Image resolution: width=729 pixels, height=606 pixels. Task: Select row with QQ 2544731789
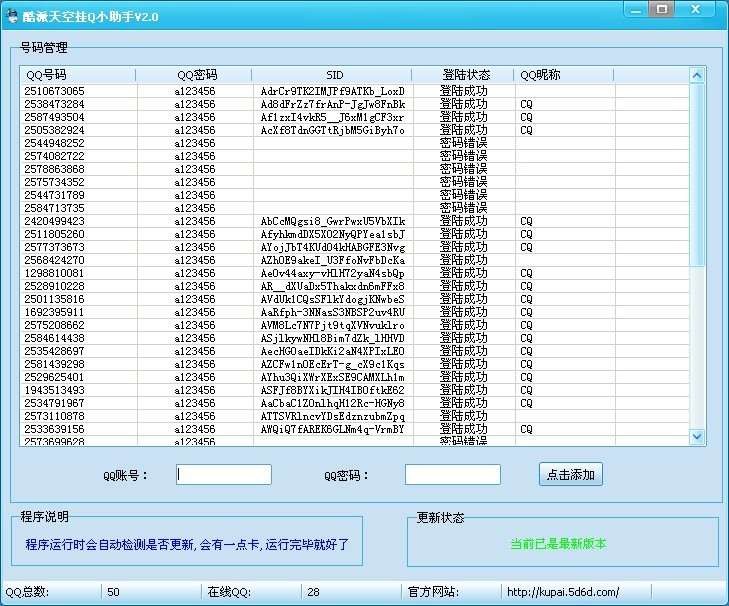coord(355,195)
